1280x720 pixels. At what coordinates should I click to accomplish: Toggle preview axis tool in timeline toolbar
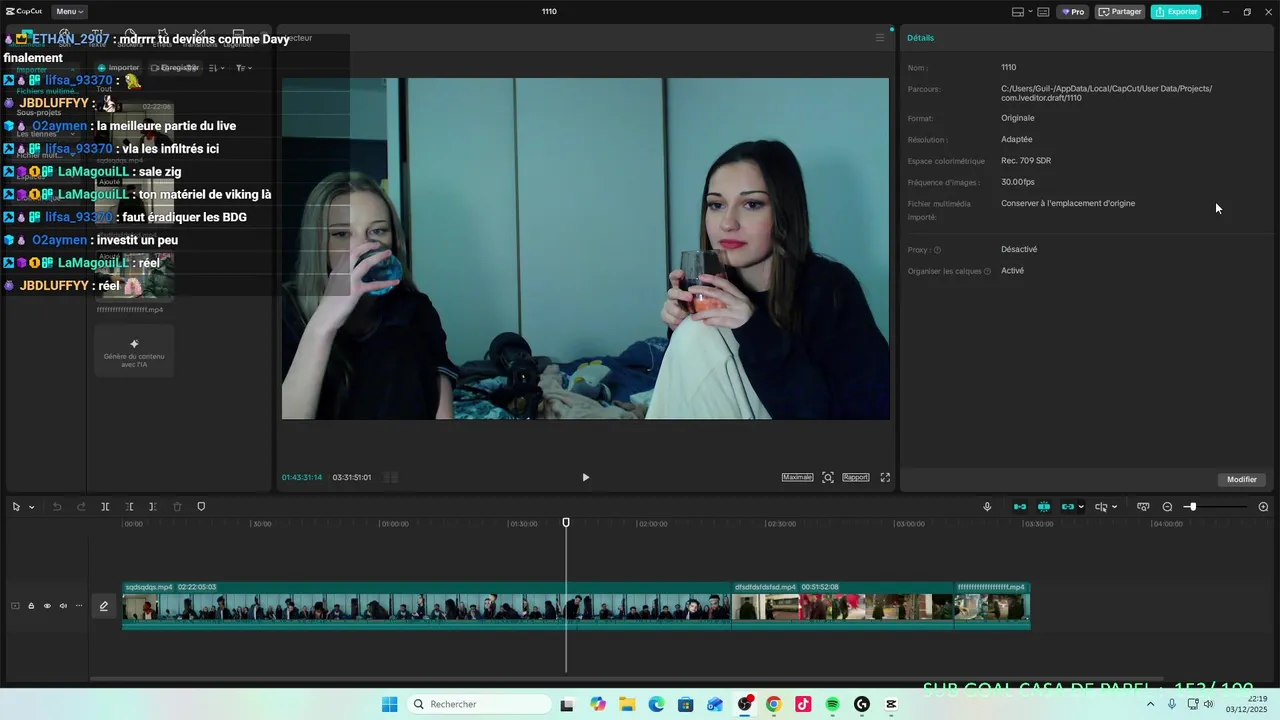[1101, 507]
